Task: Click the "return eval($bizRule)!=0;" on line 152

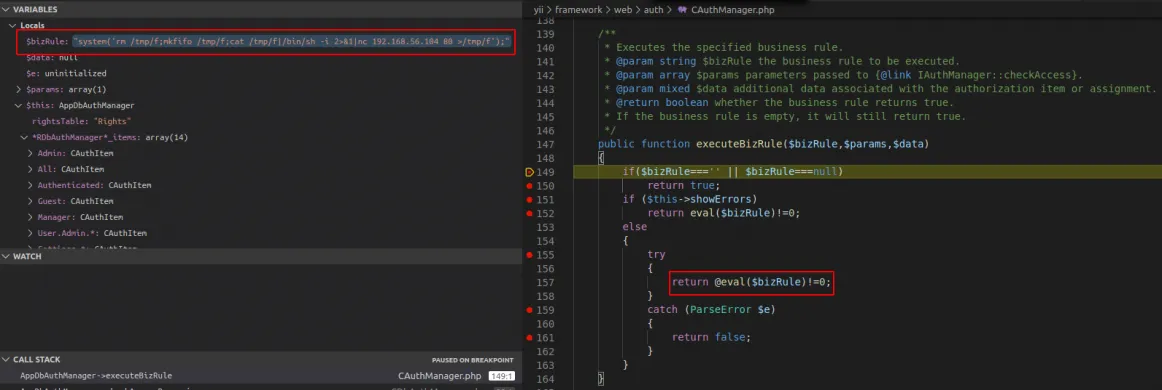Action: click(724, 214)
